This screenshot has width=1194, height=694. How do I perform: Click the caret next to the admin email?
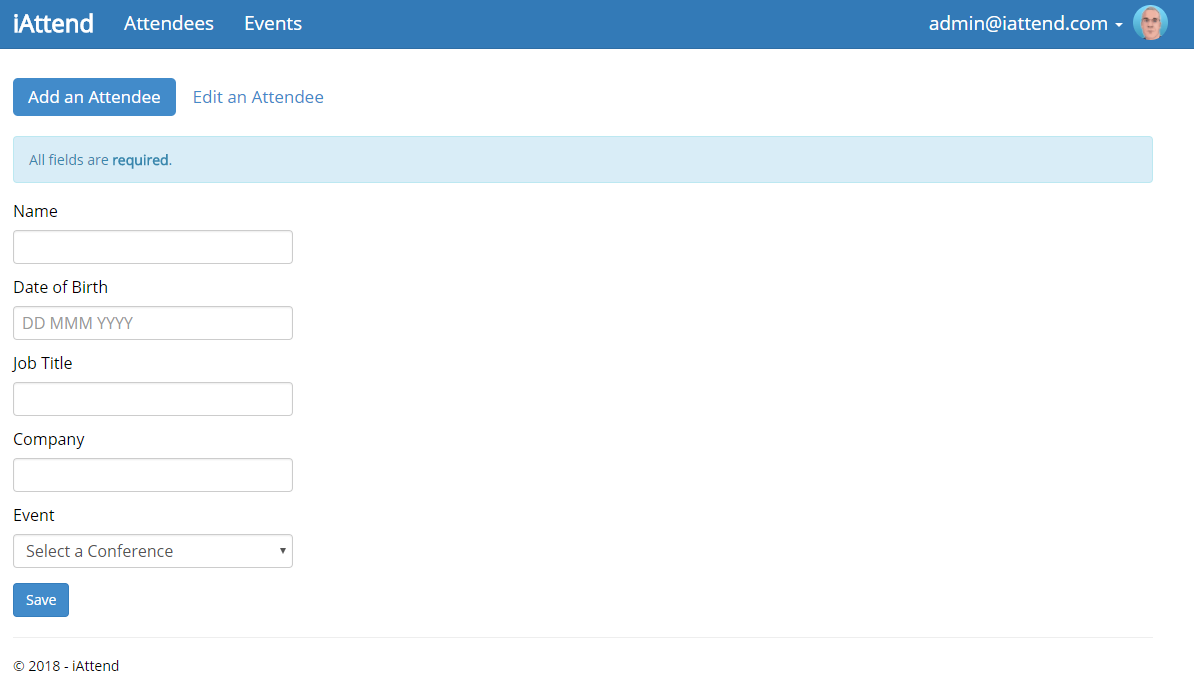pos(1119,25)
